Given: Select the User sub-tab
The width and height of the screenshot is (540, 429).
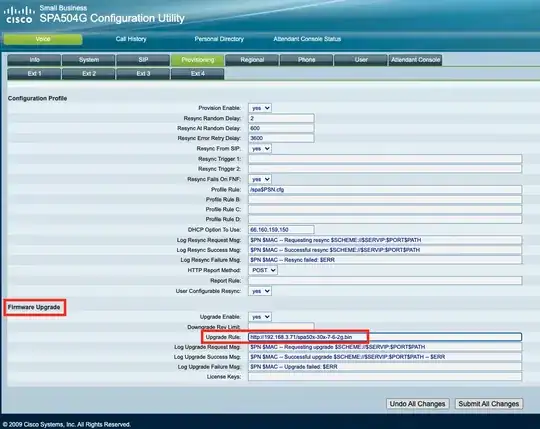Looking at the screenshot, I should pyautogui.click(x=361, y=60).
